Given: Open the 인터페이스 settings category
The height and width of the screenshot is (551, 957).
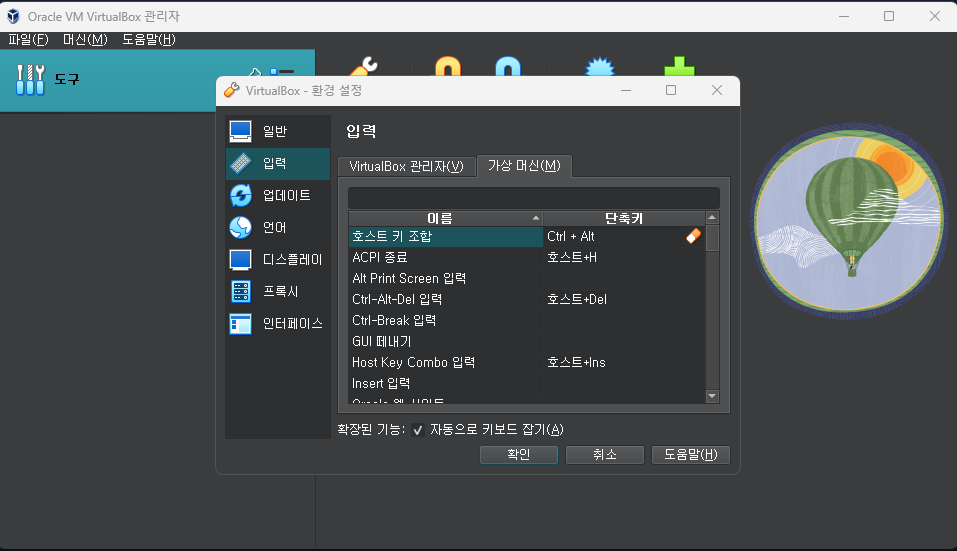Looking at the screenshot, I should coord(278,323).
